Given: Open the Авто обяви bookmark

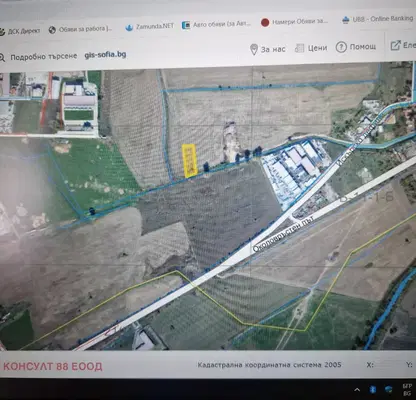Looking at the screenshot, I should 217,24.
